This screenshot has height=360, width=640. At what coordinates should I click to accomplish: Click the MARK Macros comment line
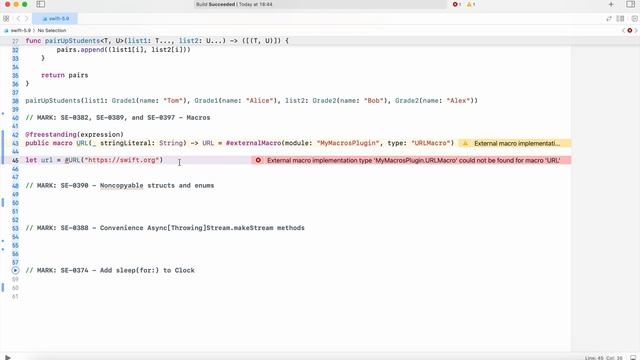(118, 118)
